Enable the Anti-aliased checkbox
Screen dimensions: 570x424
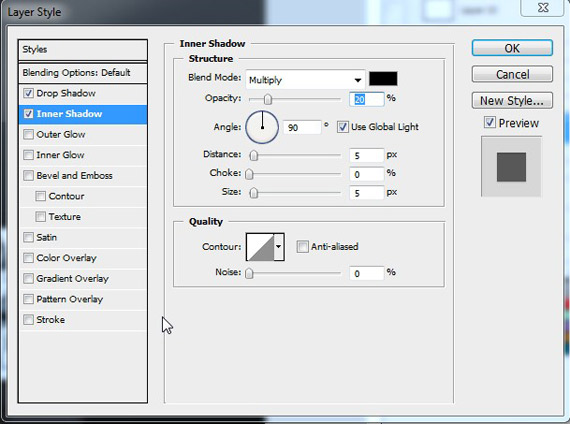302,247
